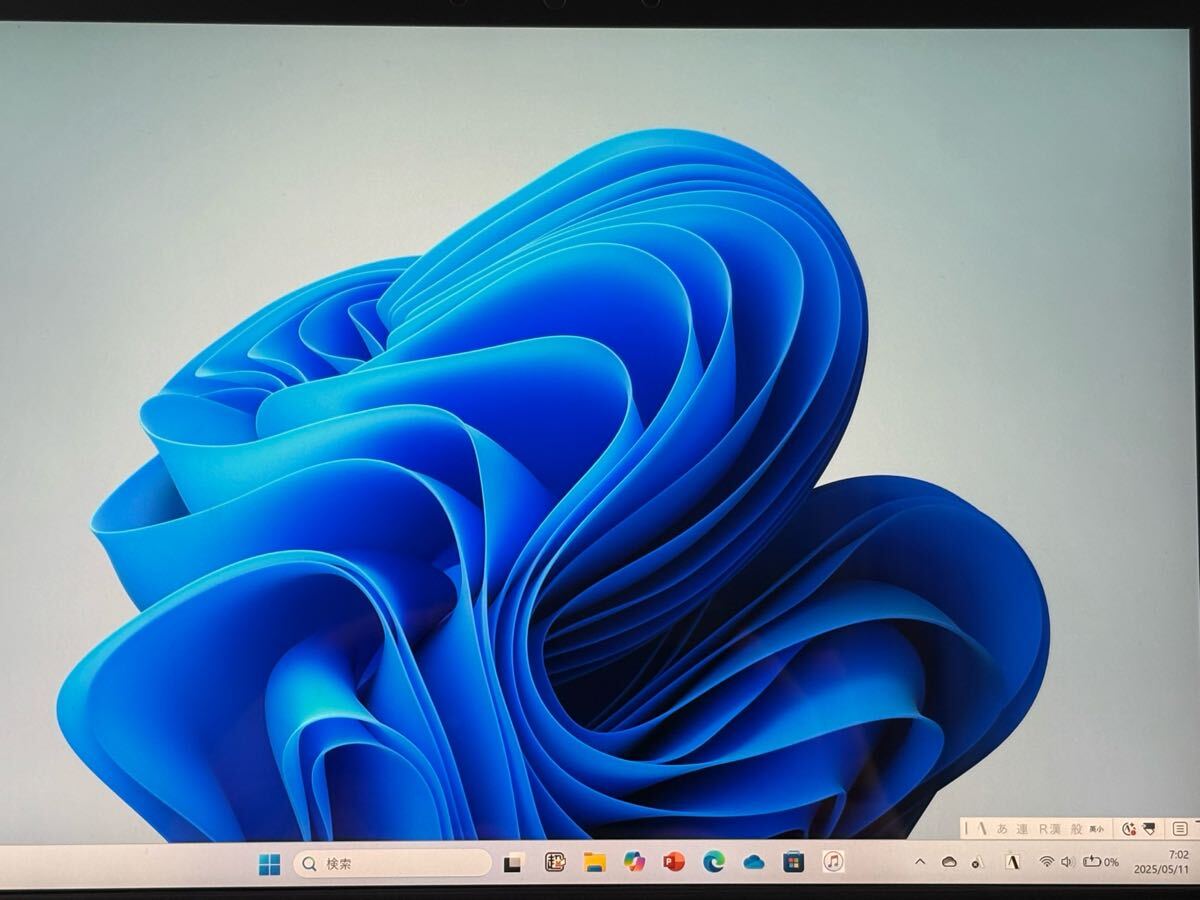Open Wi-Fi network status icon

[x=1047, y=862]
